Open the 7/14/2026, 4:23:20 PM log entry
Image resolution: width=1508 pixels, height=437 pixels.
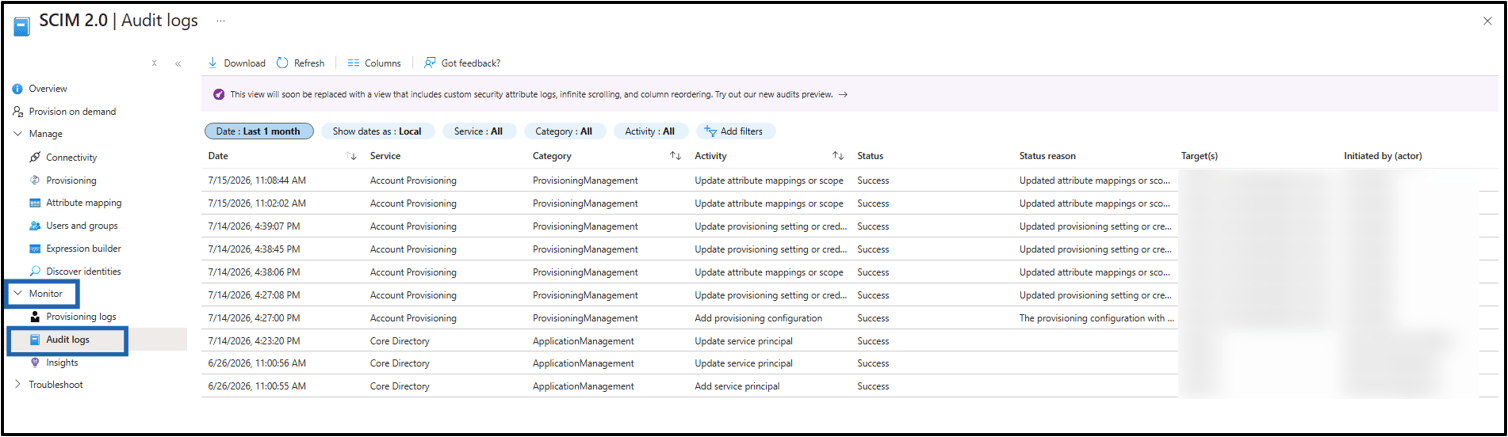(x=254, y=341)
